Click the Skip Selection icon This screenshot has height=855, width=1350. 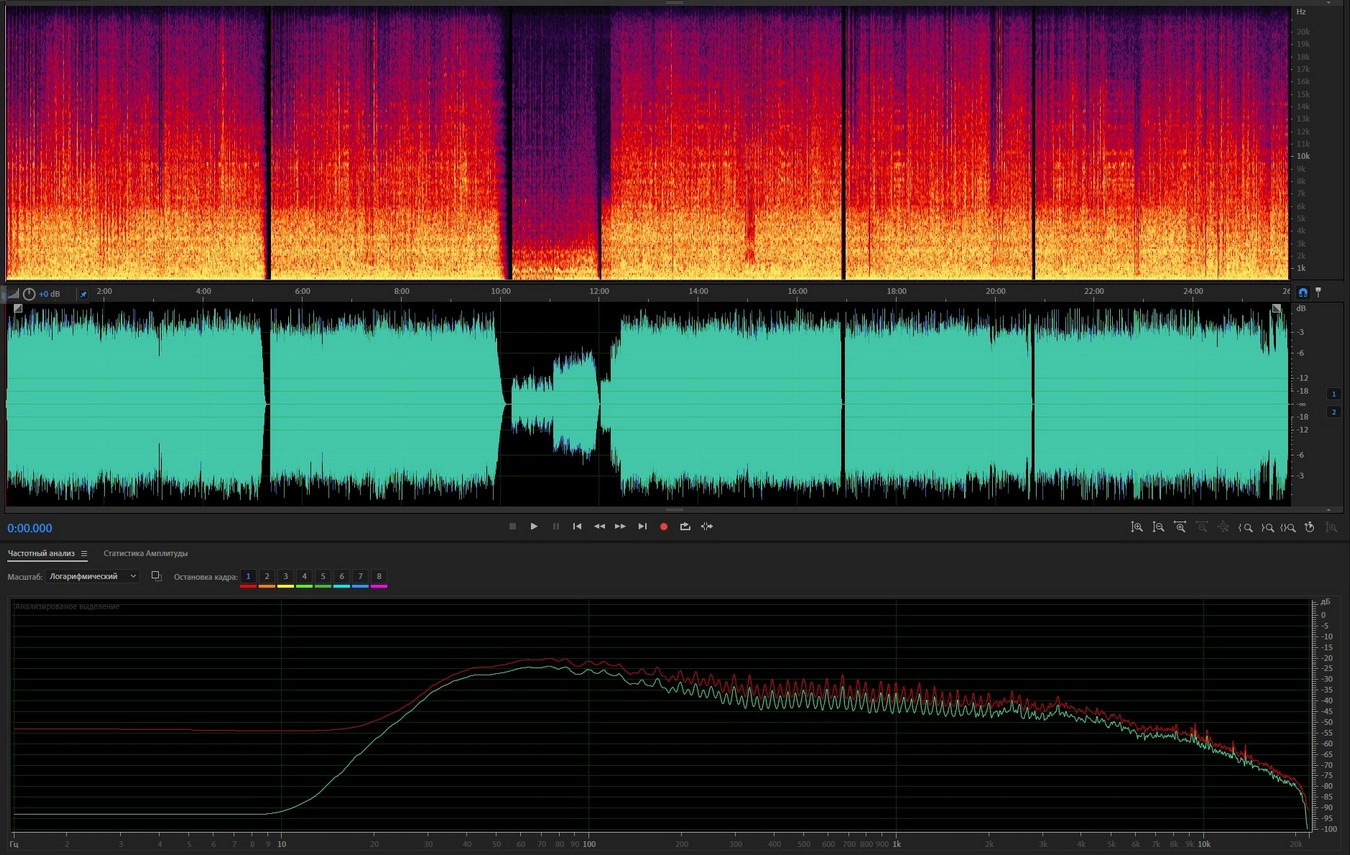pos(707,526)
